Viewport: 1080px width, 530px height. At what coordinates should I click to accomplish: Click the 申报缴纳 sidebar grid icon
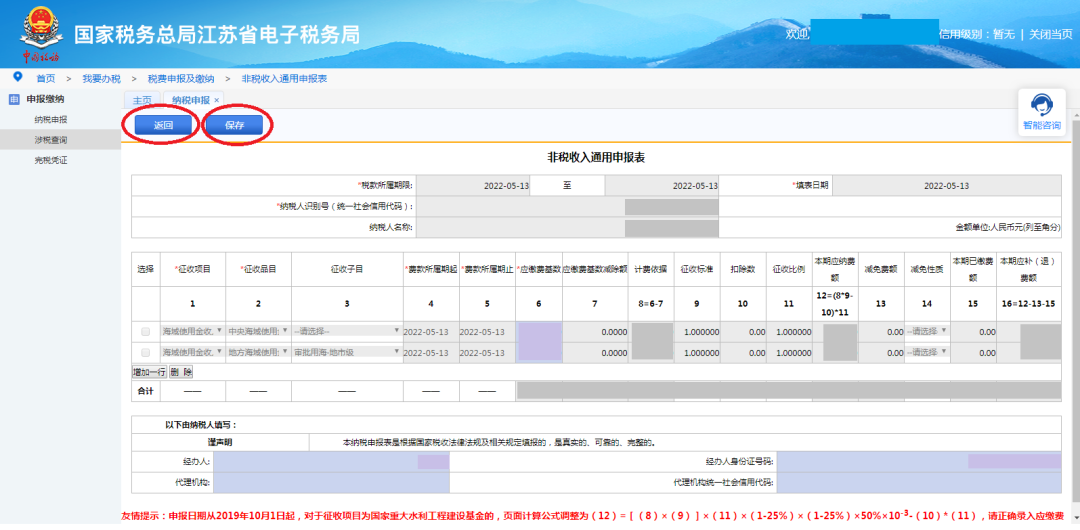(x=14, y=99)
